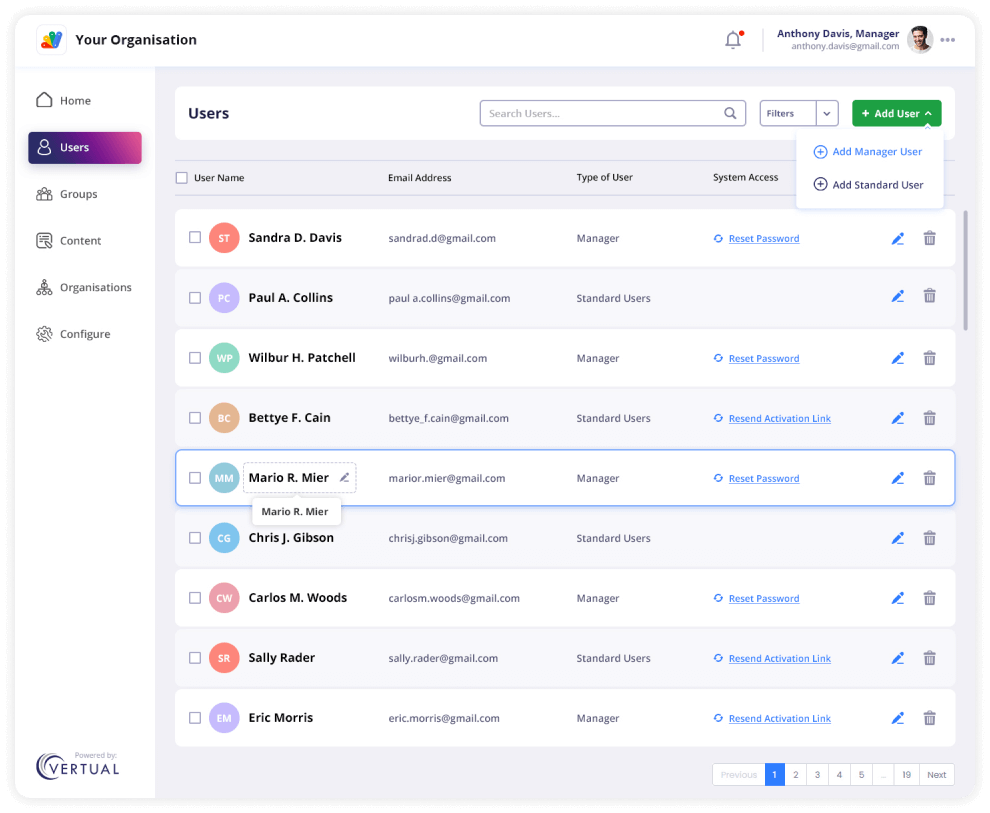This screenshot has height=813, width=990.
Task: Delete Eric Morris using the trash icon
Action: tap(929, 718)
